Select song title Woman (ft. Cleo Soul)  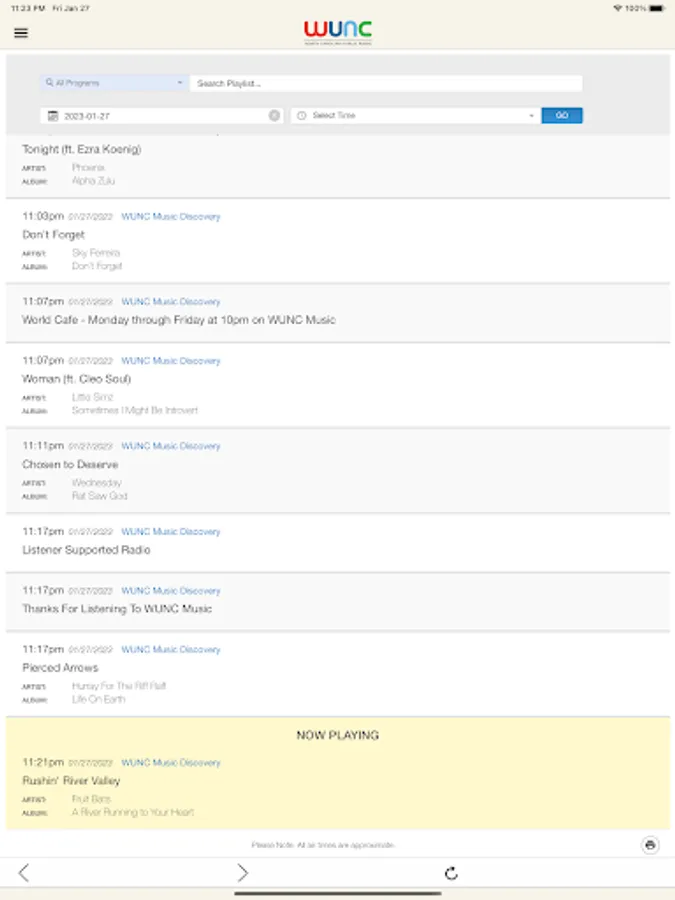[x=76, y=379]
